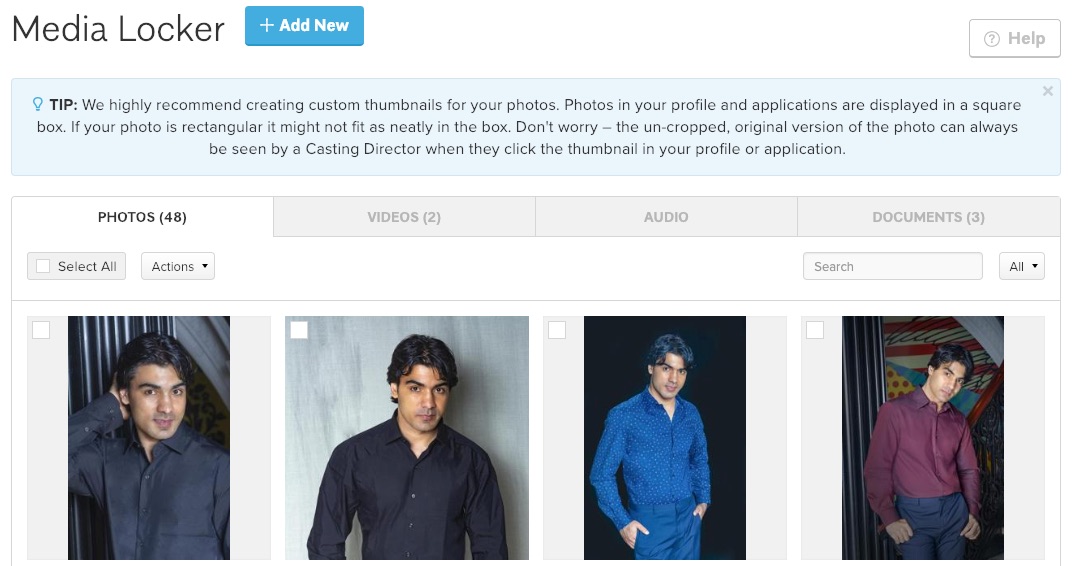1072x566 pixels.
Task: Focus the Search input field
Action: point(892,266)
